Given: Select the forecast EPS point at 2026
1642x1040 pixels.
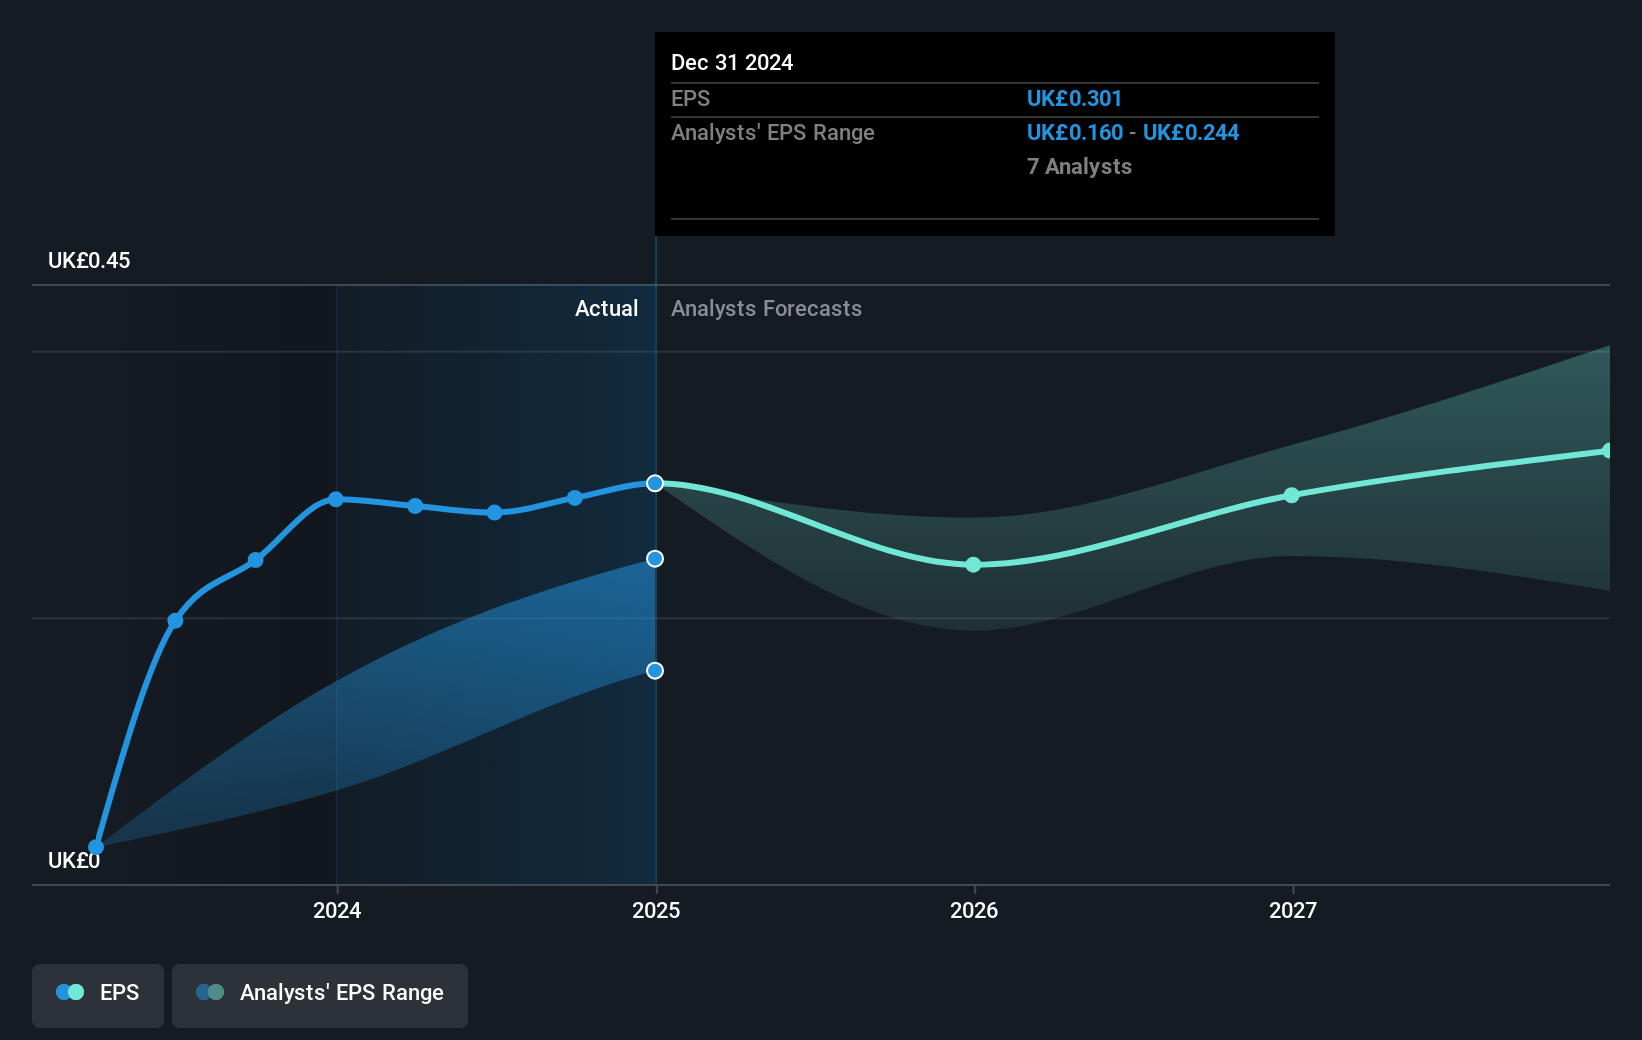Looking at the screenshot, I should [974, 565].
